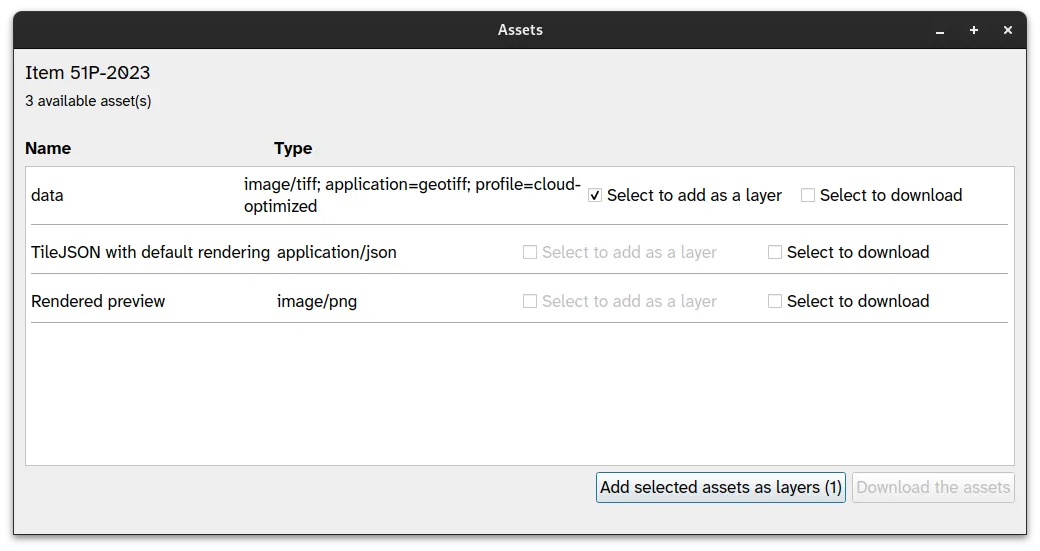Click the 'Type' column header
The image size is (1040, 551).
[x=293, y=148]
